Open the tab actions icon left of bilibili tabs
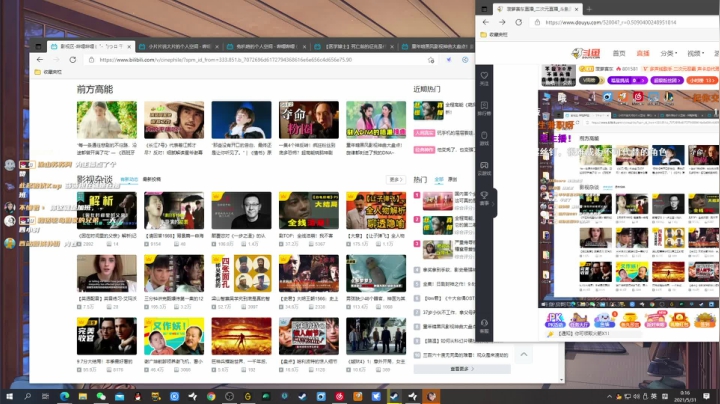720x404 pixels. tap(39, 46)
